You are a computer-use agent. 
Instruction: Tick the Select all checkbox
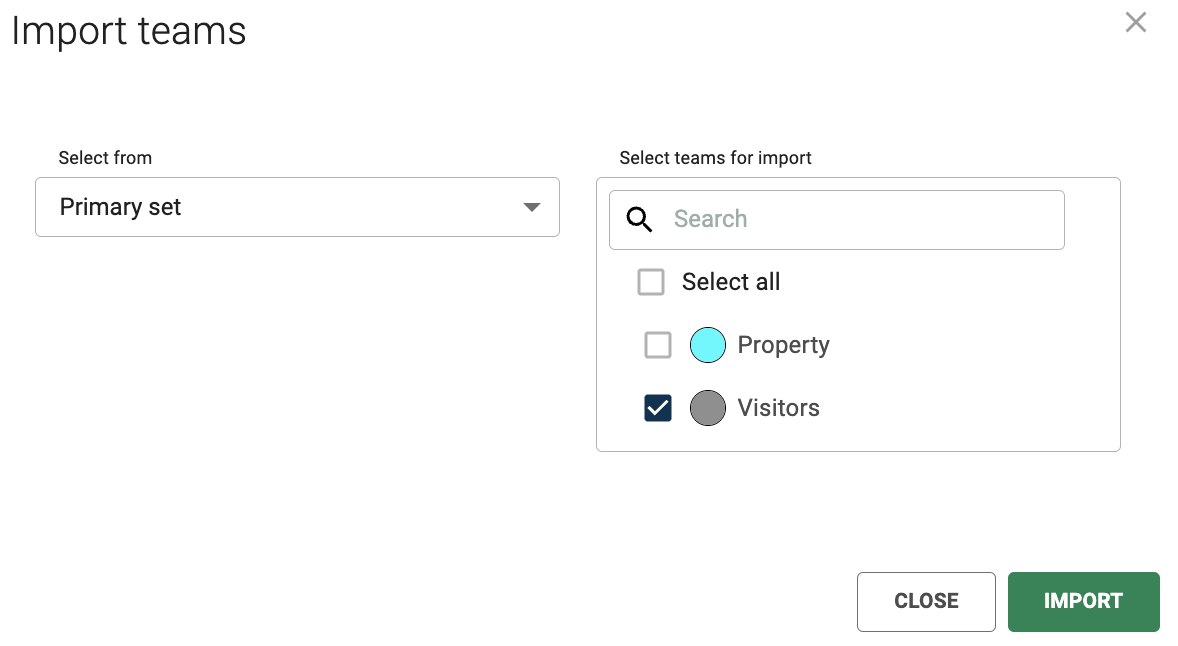pyautogui.click(x=651, y=282)
